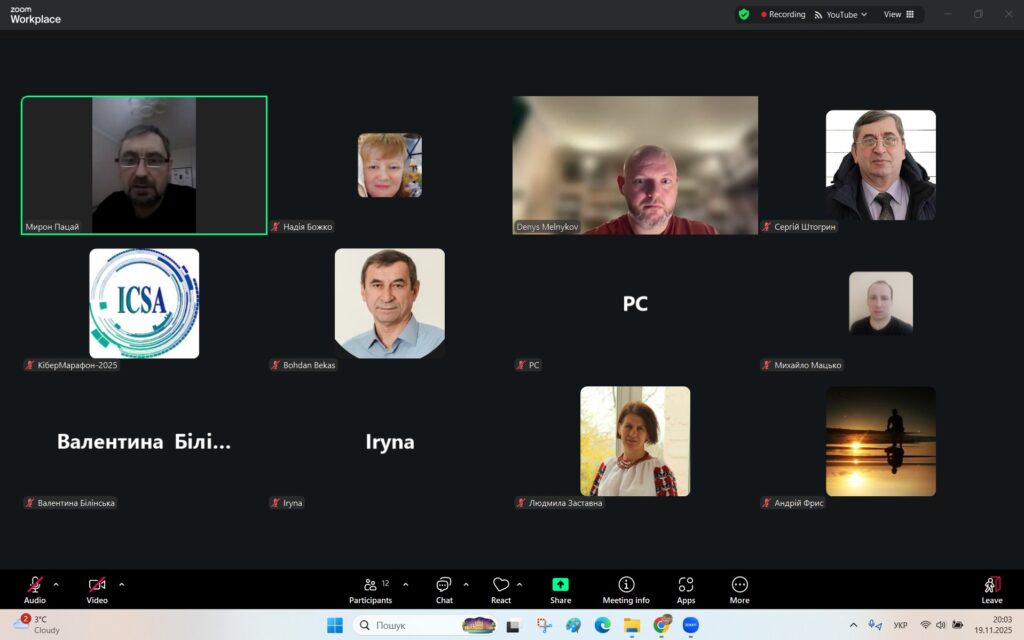Select the КіберМарафон-2025 ICSA logo tile
This screenshot has width=1024, height=640.
[144, 303]
